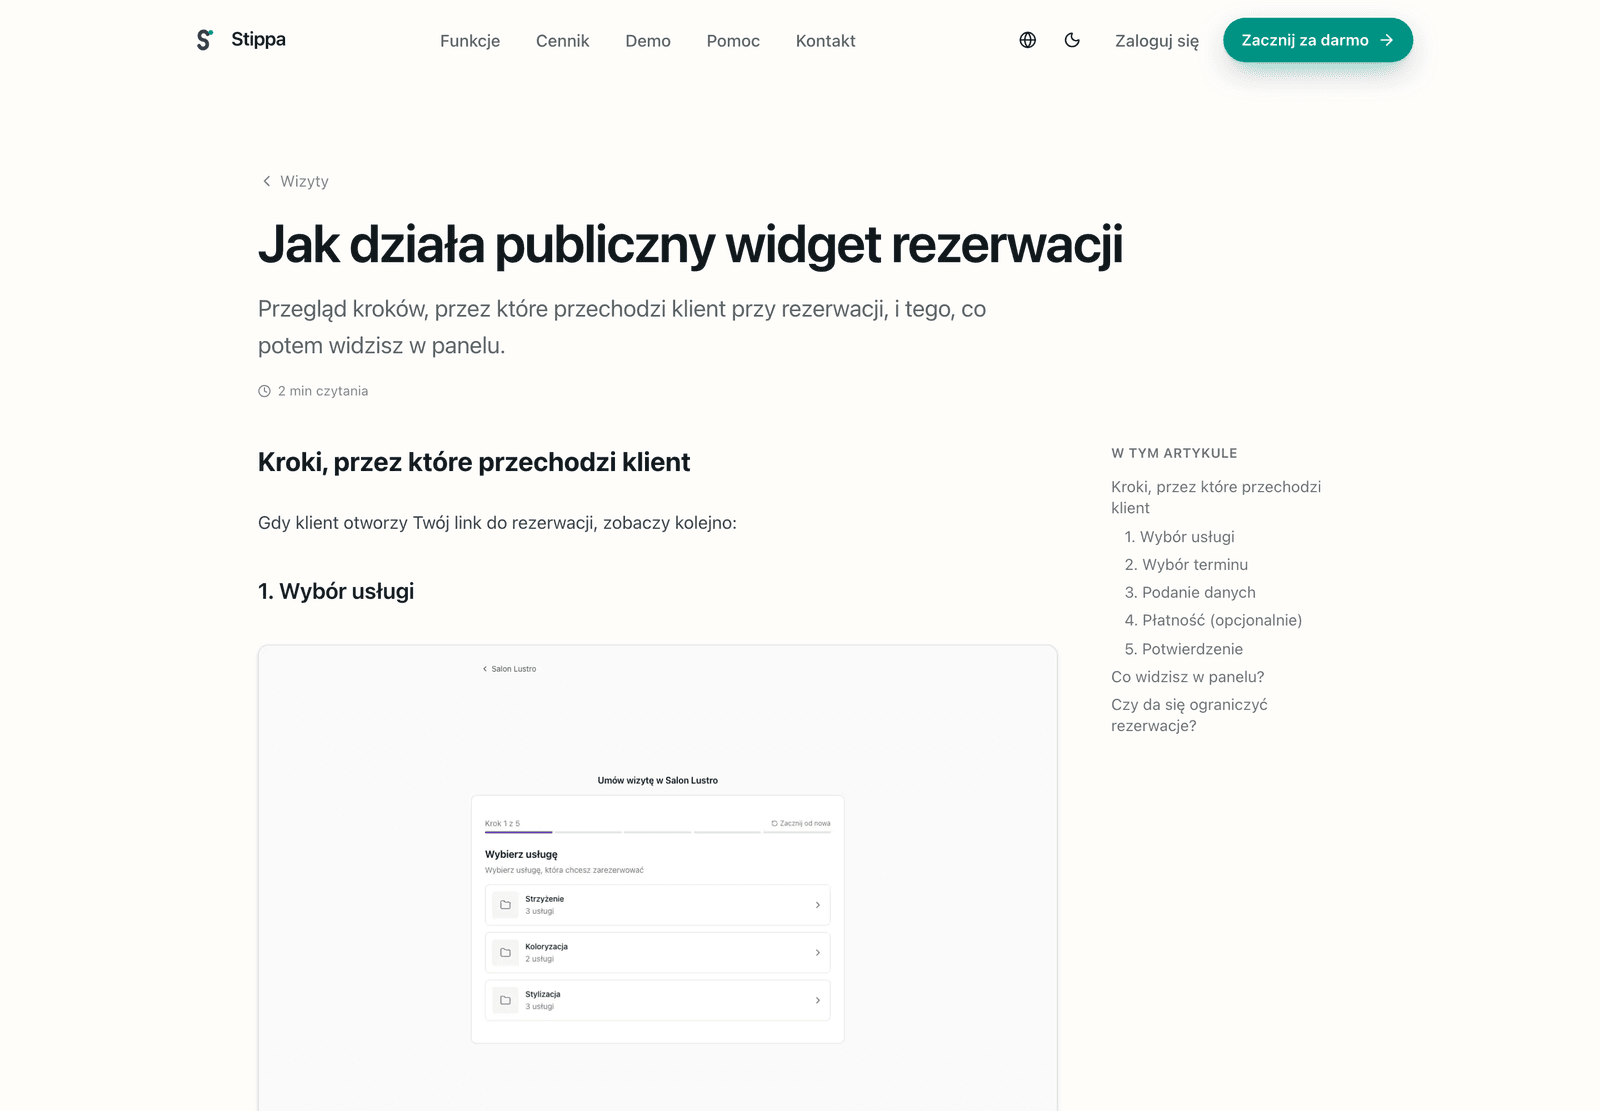Open the Demo nav link
This screenshot has height=1111, width=1600.
(x=648, y=41)
